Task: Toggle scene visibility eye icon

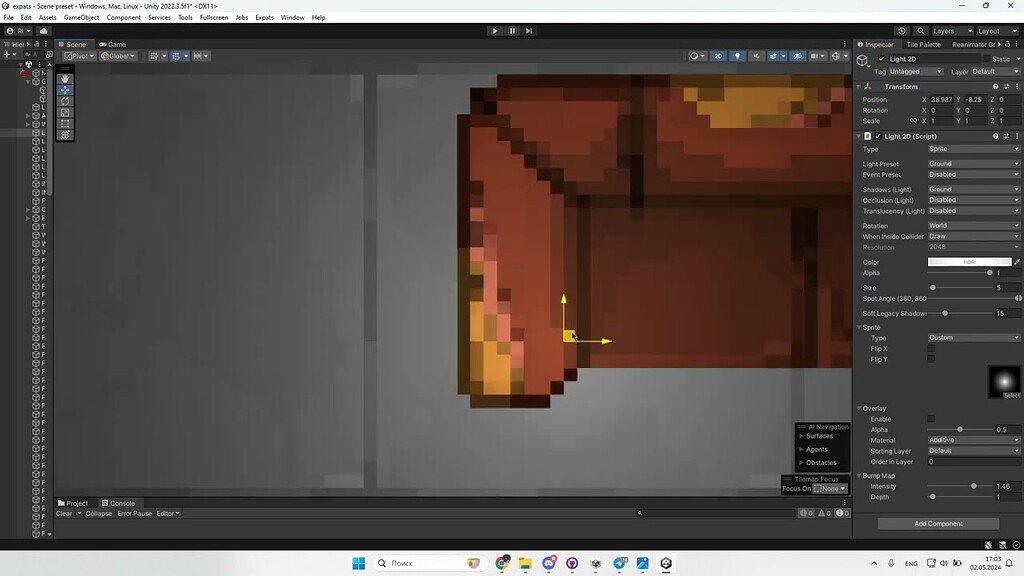Action: [x=798, y=56]
